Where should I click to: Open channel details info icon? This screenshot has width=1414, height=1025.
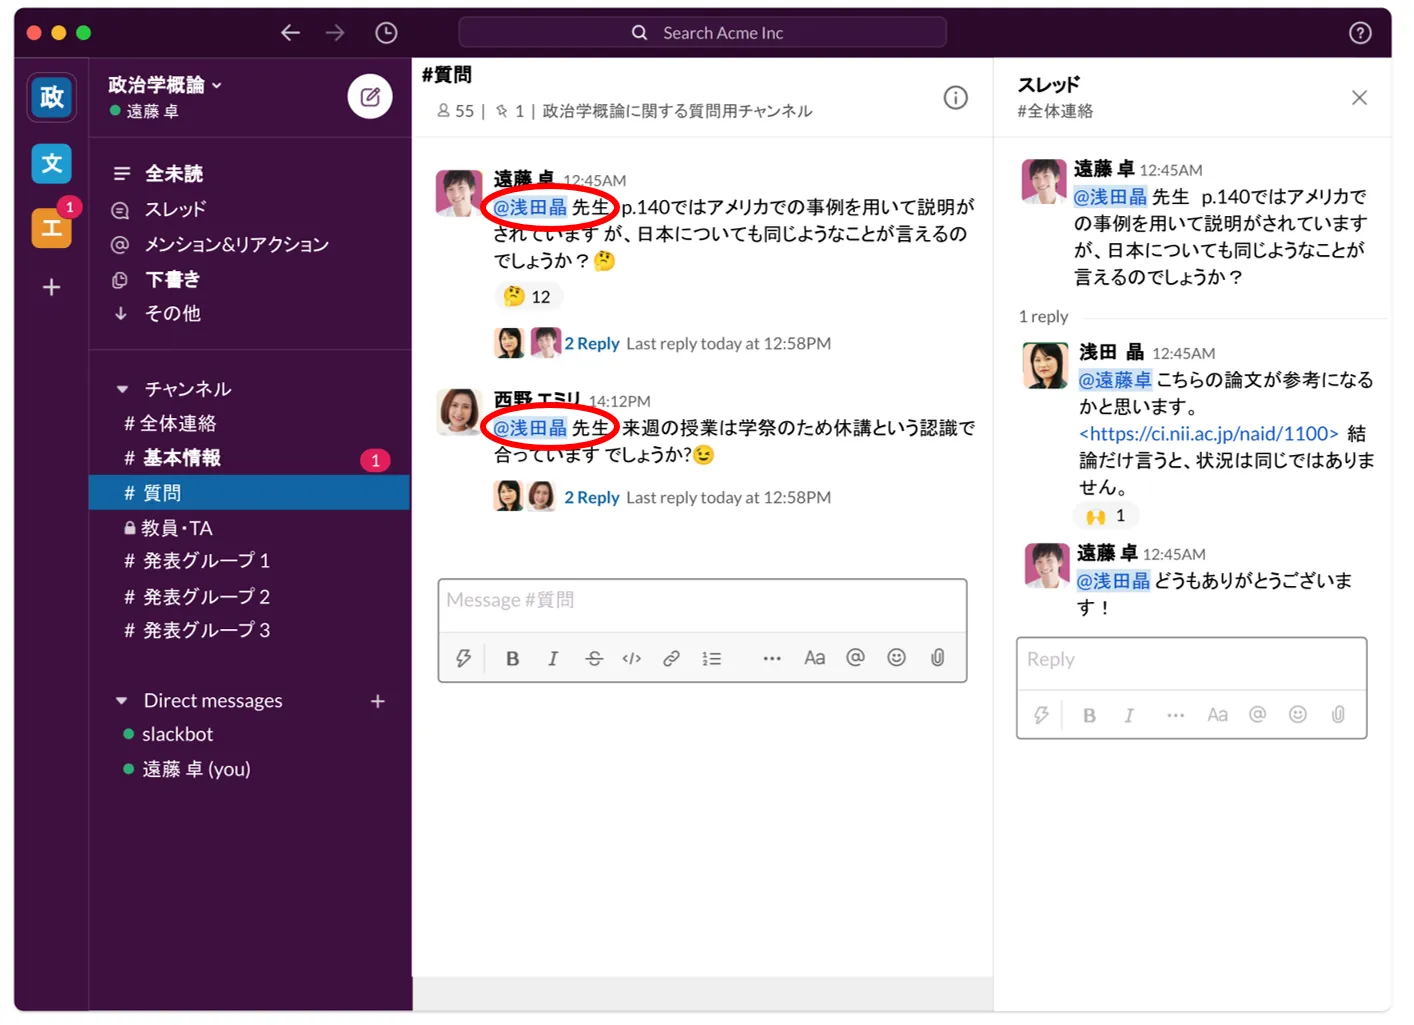click(955, 98)
